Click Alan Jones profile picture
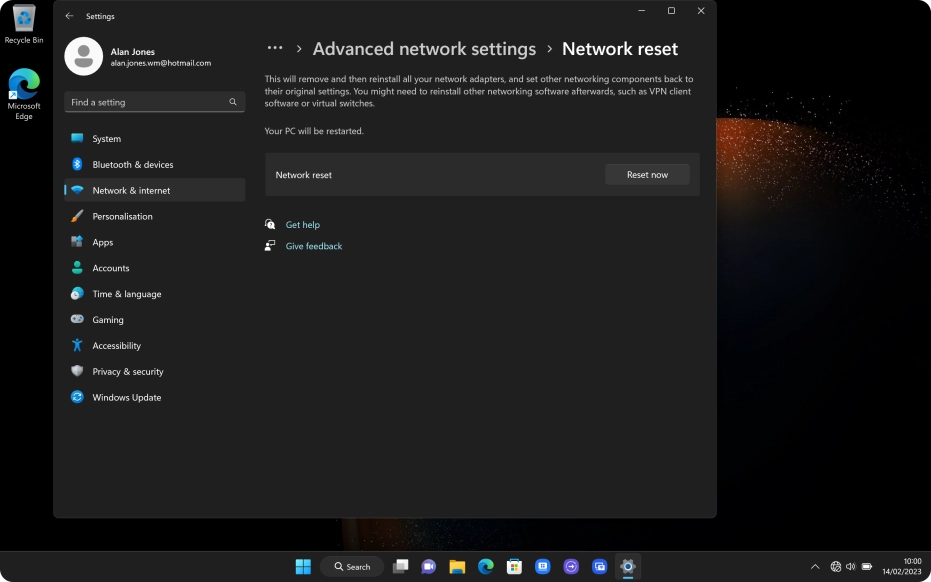This screenshot has width=931, height=582. pos(84,57)
